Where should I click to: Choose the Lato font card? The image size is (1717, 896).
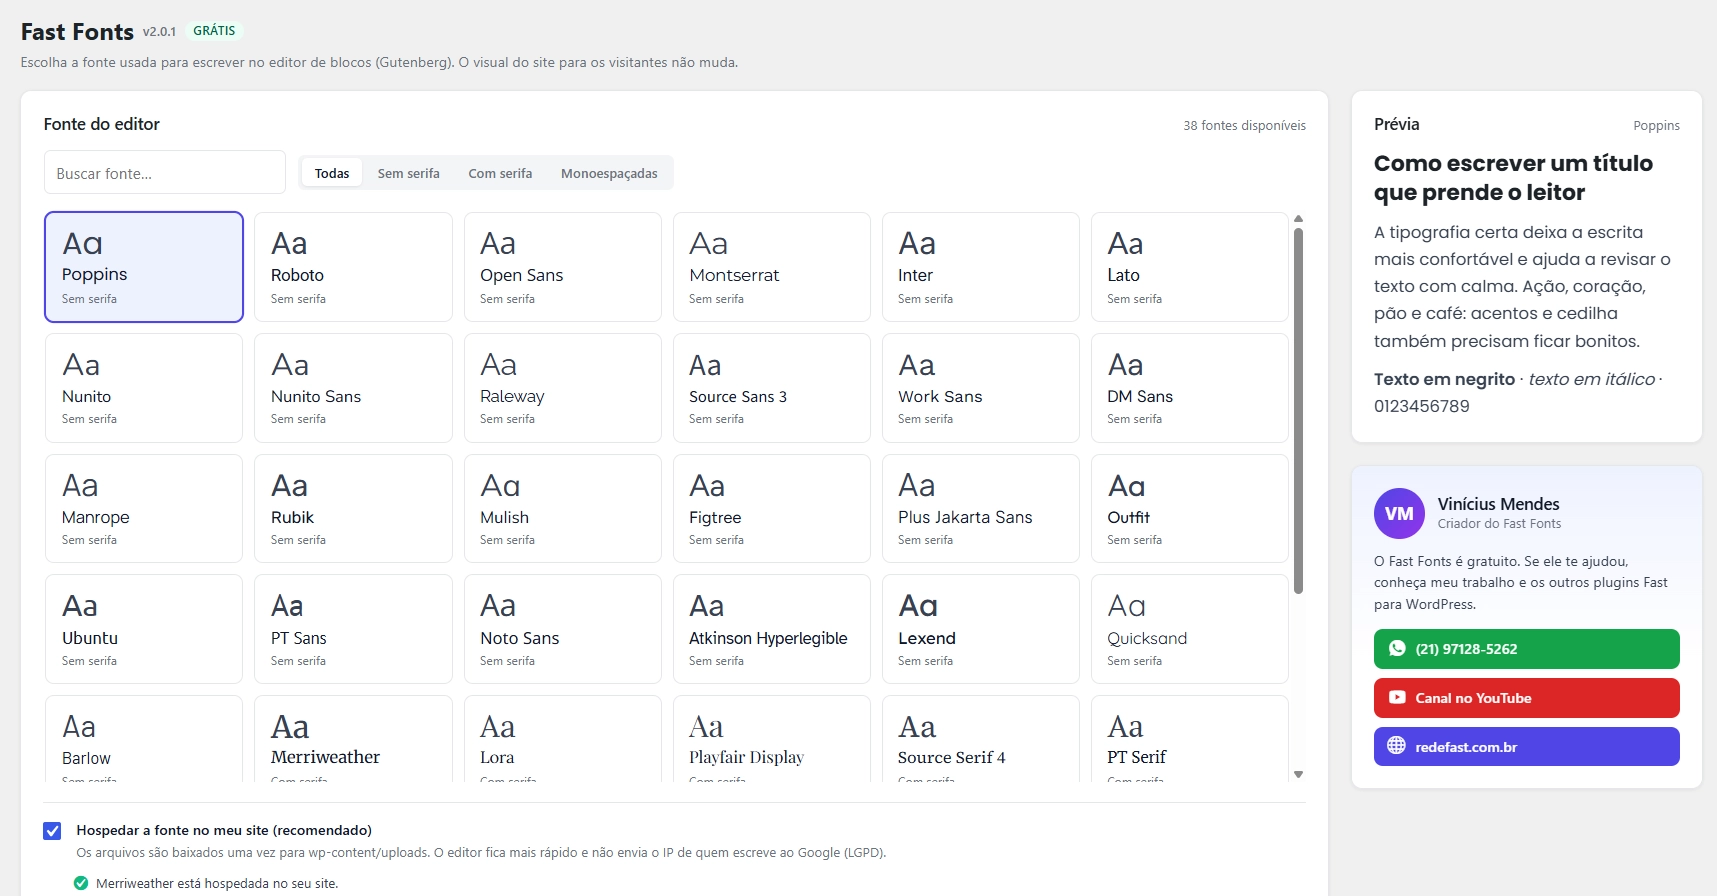[x=1189, y=267]
